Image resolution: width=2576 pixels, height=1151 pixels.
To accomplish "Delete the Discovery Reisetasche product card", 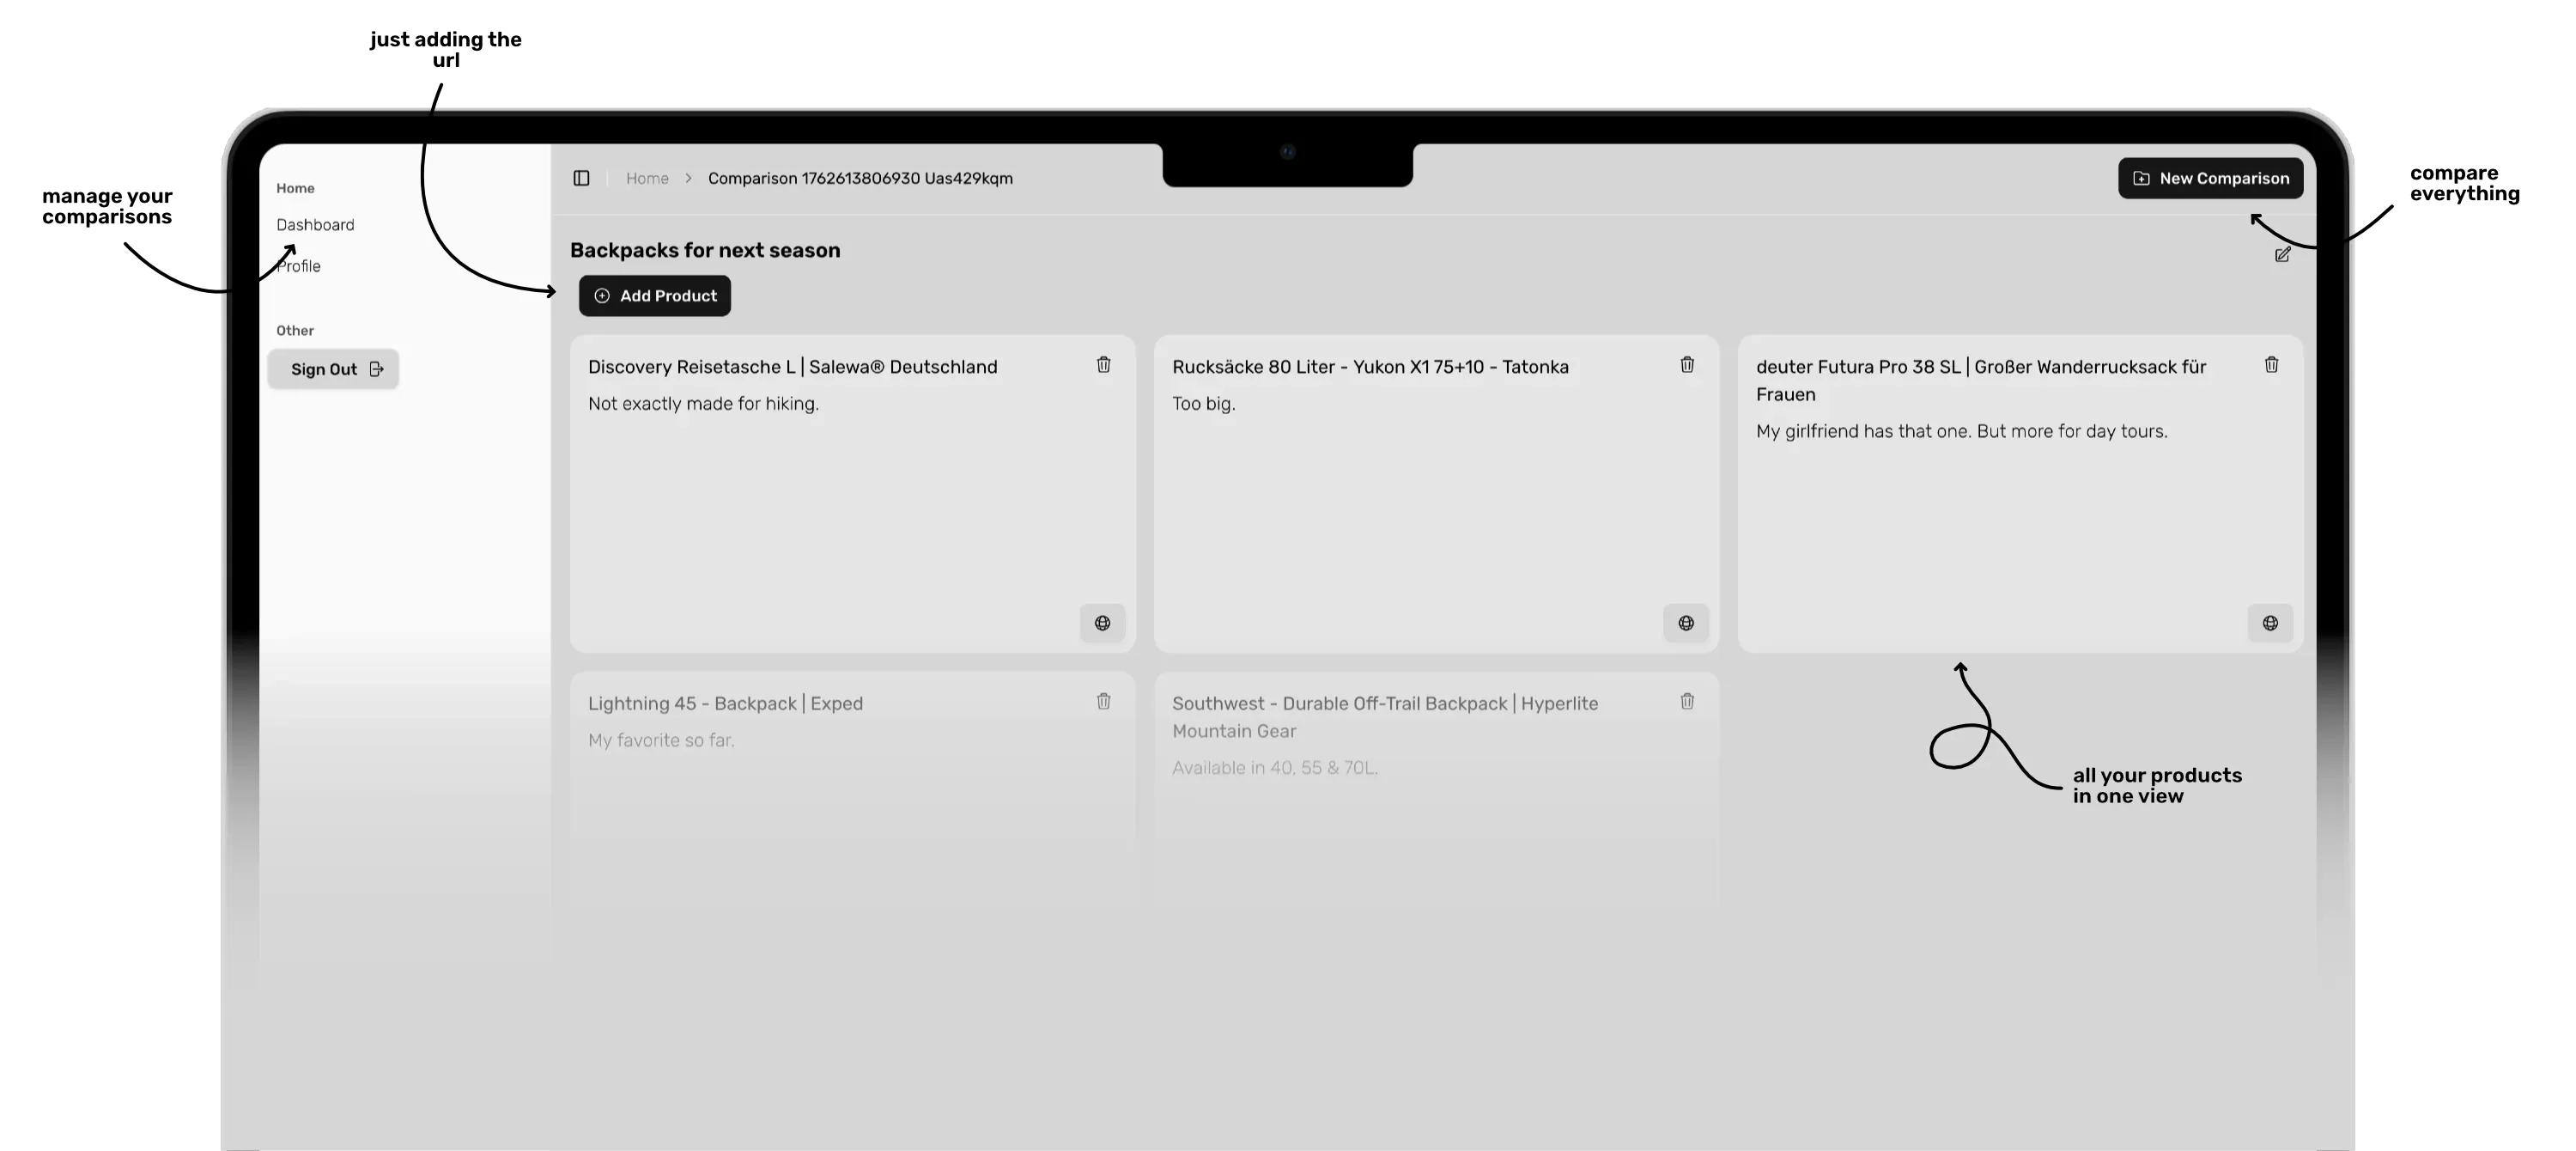I will (x=1103, y=365).
